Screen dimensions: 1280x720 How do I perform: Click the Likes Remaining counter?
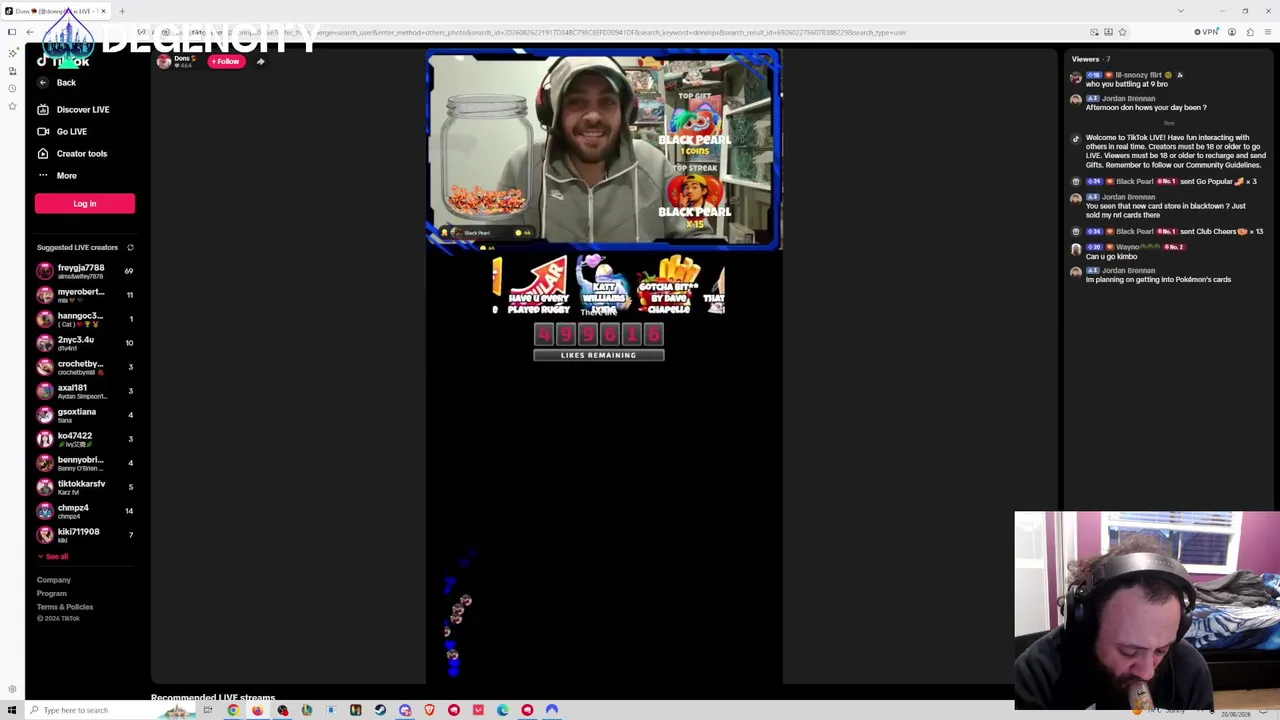pos(598,340)
